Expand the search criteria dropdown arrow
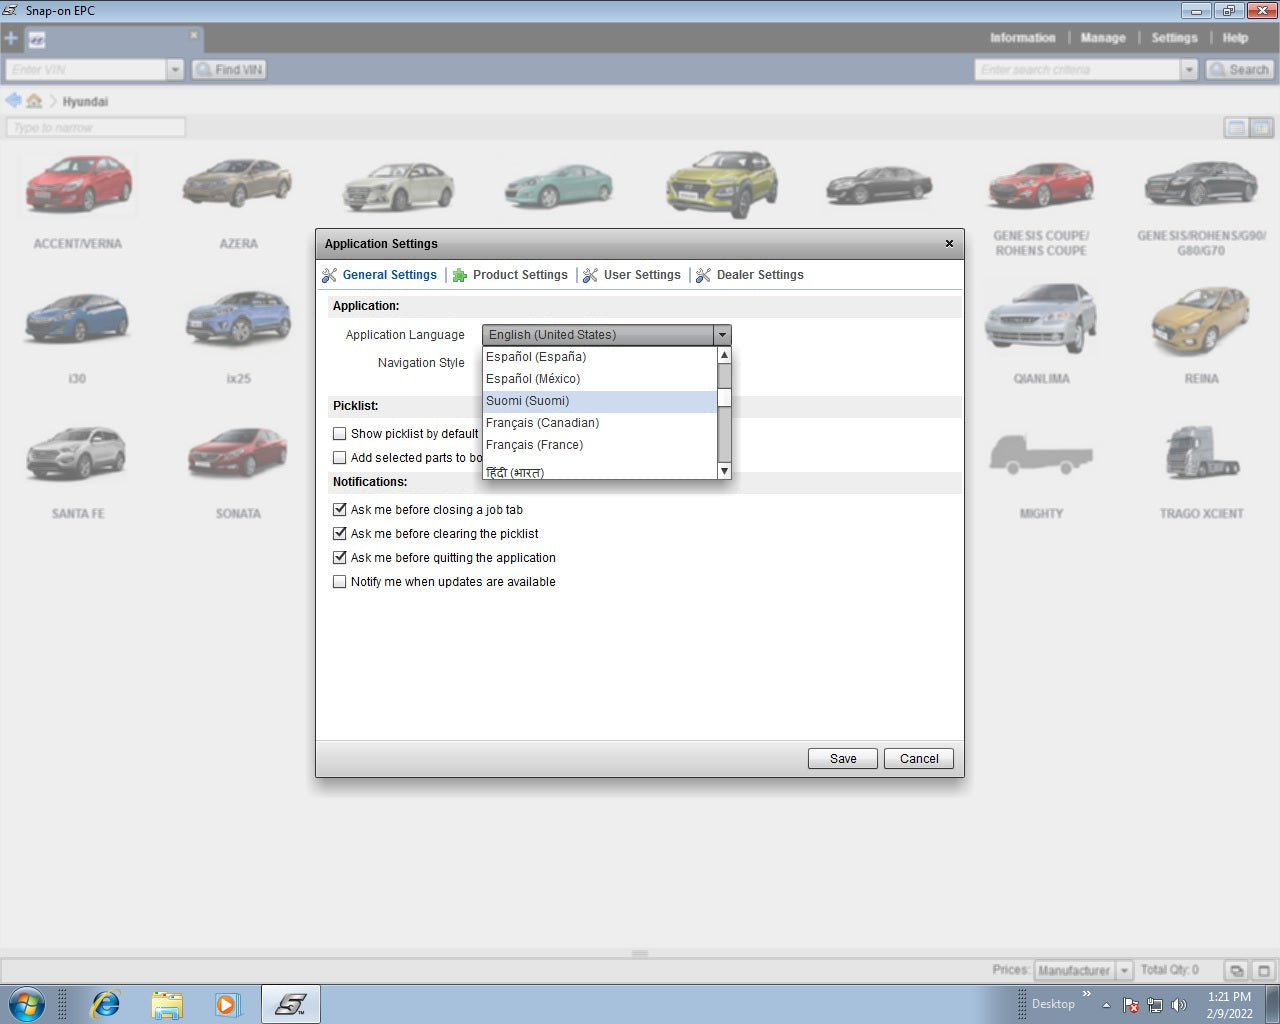The height and width of the screenshot is (1024, 1280). point(1189,70)
